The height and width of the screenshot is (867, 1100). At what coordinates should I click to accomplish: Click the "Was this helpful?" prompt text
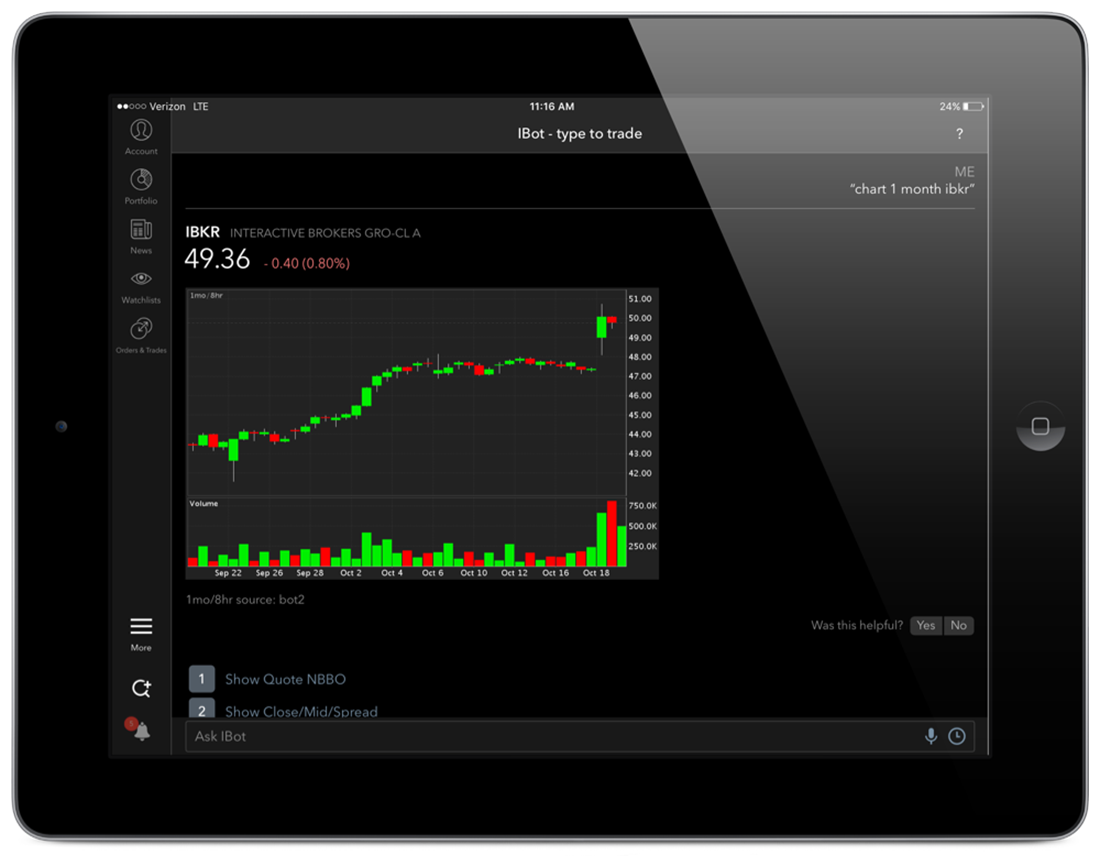[x=857, y=625]
